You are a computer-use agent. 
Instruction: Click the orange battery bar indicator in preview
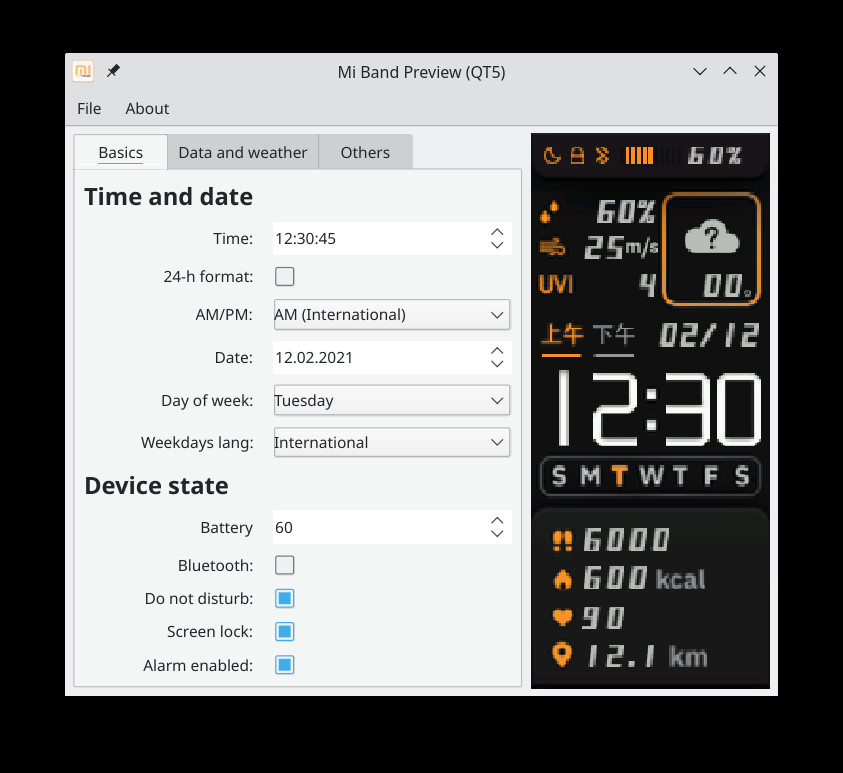click(639, 155)
